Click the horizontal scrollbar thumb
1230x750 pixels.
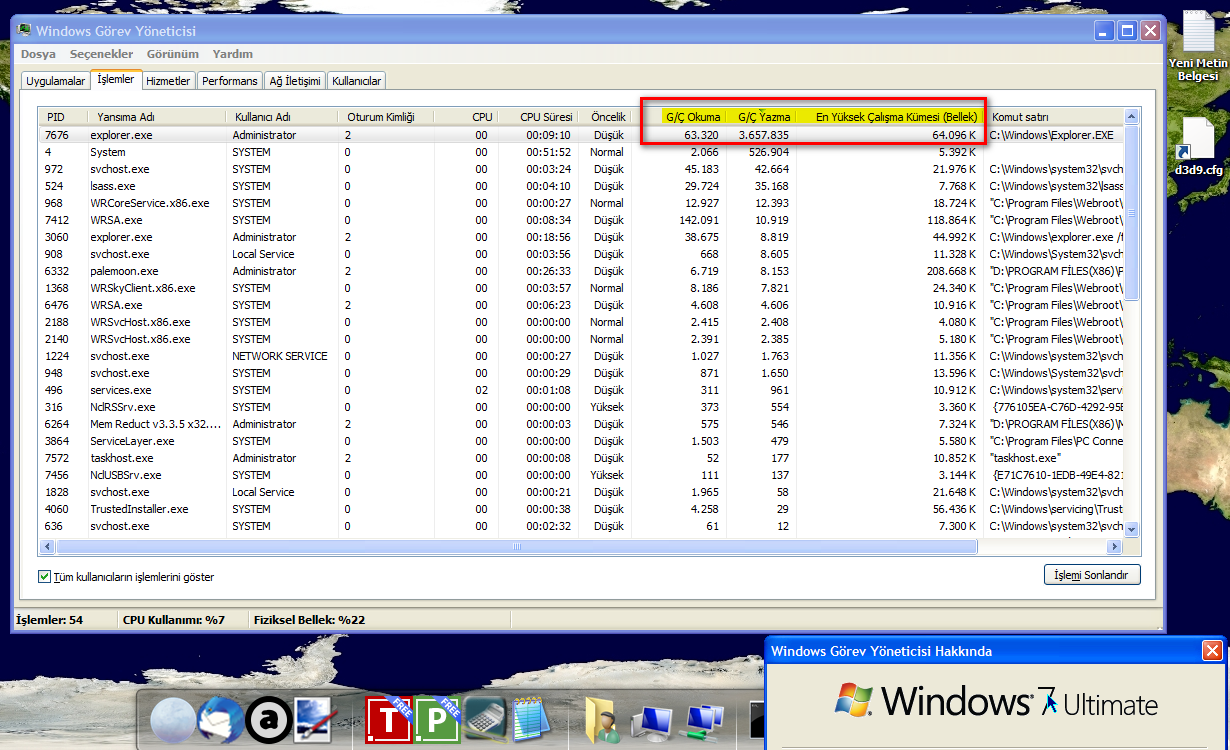(x=517, y=547)
